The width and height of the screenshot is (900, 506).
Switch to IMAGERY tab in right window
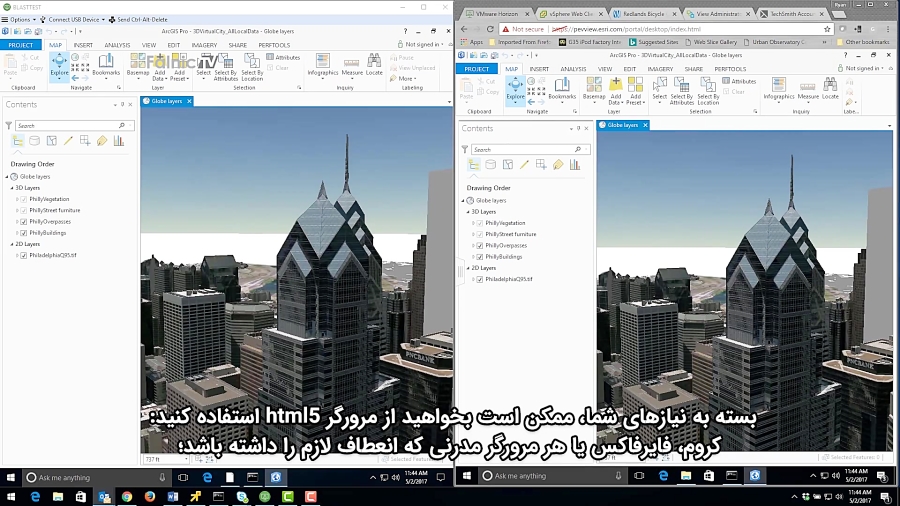pos(660,69)
